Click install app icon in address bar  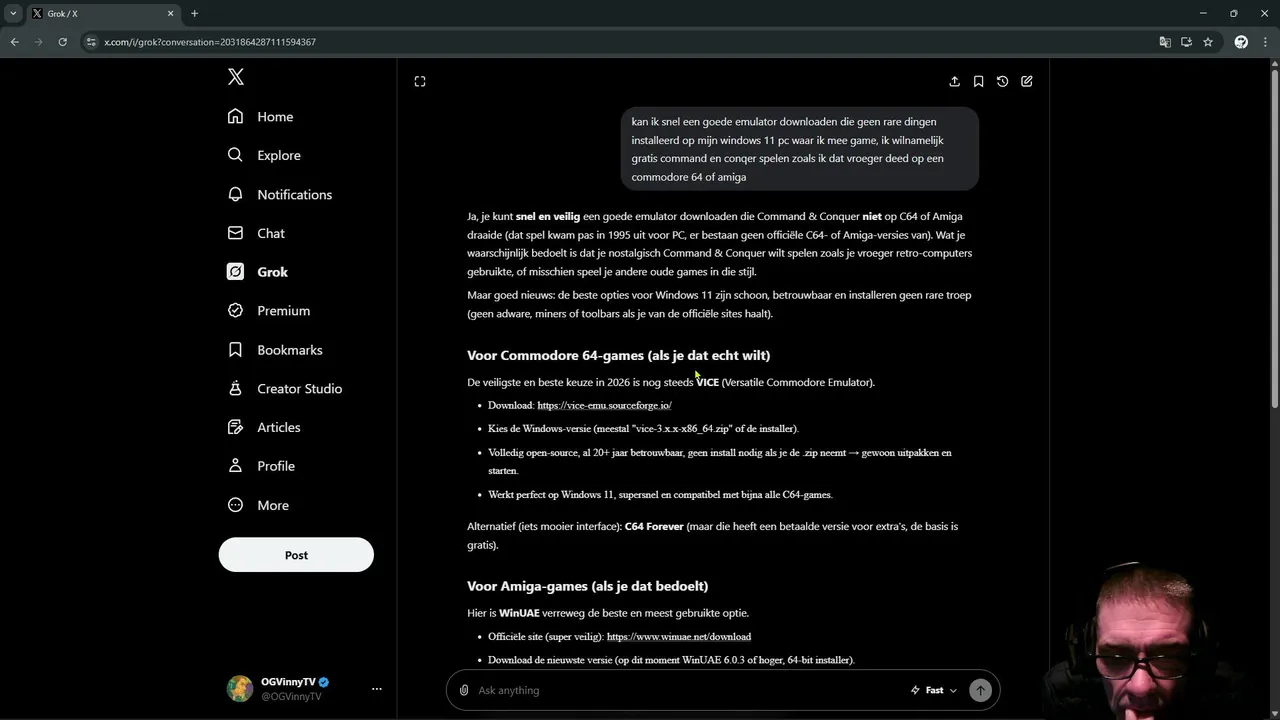point(1186,42)
